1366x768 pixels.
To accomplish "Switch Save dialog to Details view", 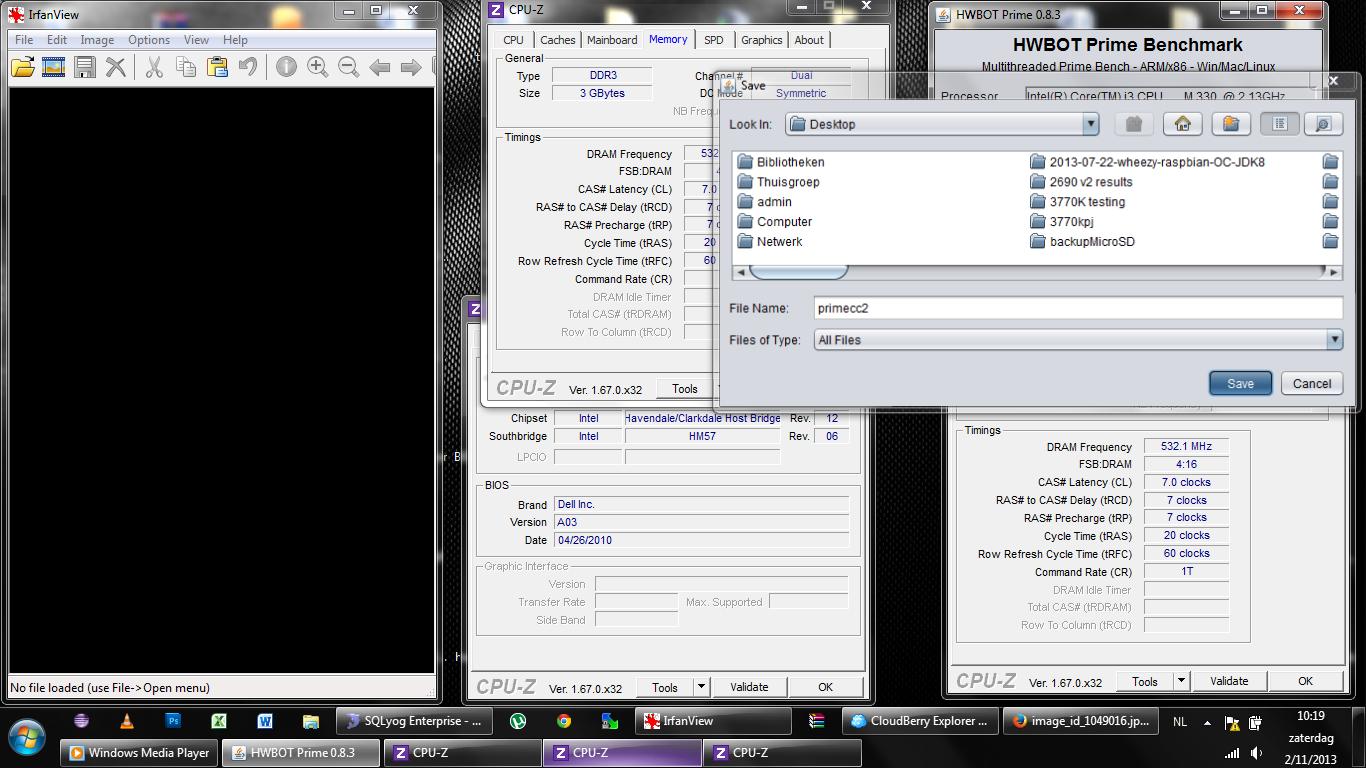I will 1323,124.
